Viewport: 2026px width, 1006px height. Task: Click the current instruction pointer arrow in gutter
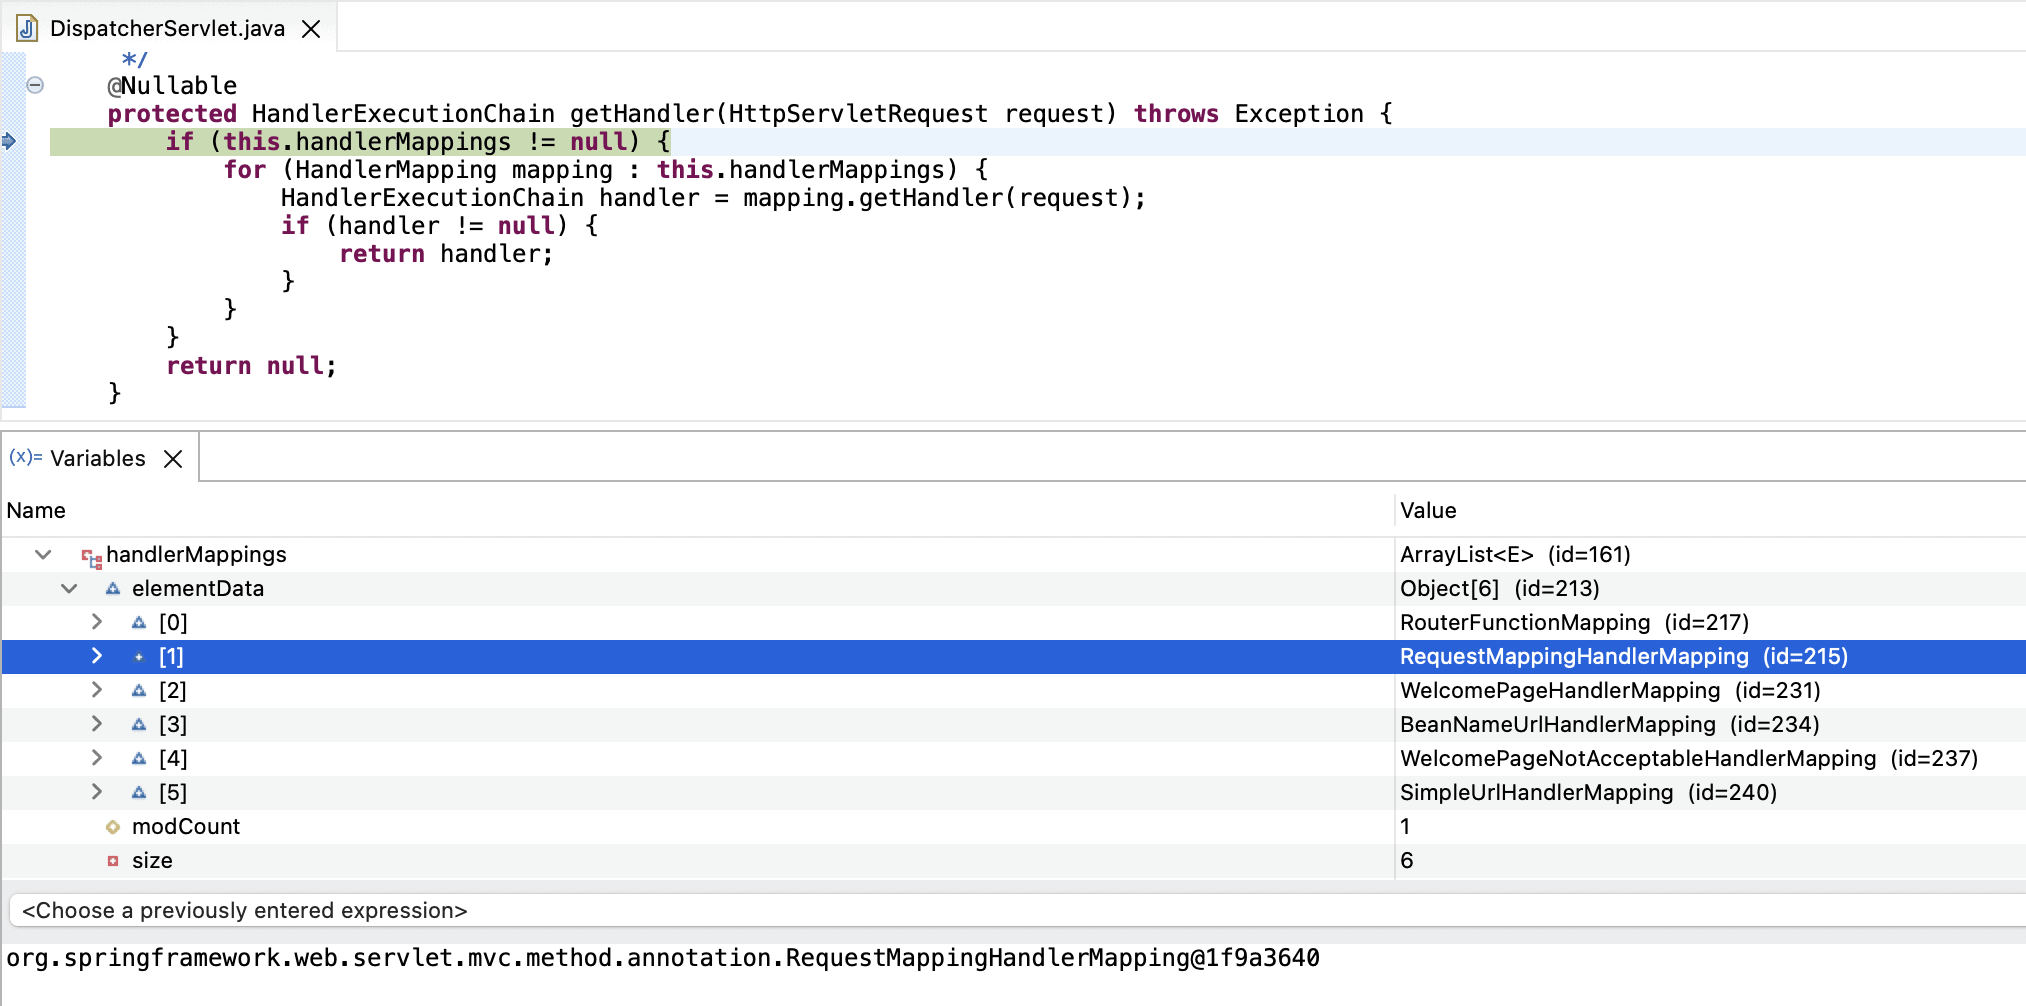[9, 141]
